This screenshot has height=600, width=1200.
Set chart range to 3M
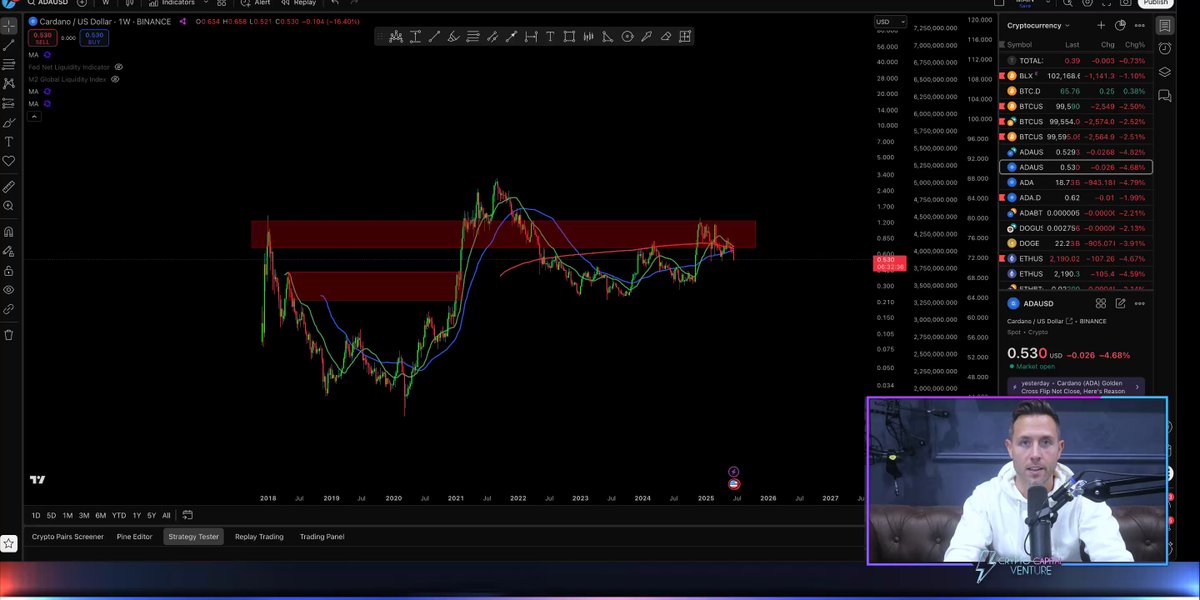pyautogui.click(x=84, y=515)
